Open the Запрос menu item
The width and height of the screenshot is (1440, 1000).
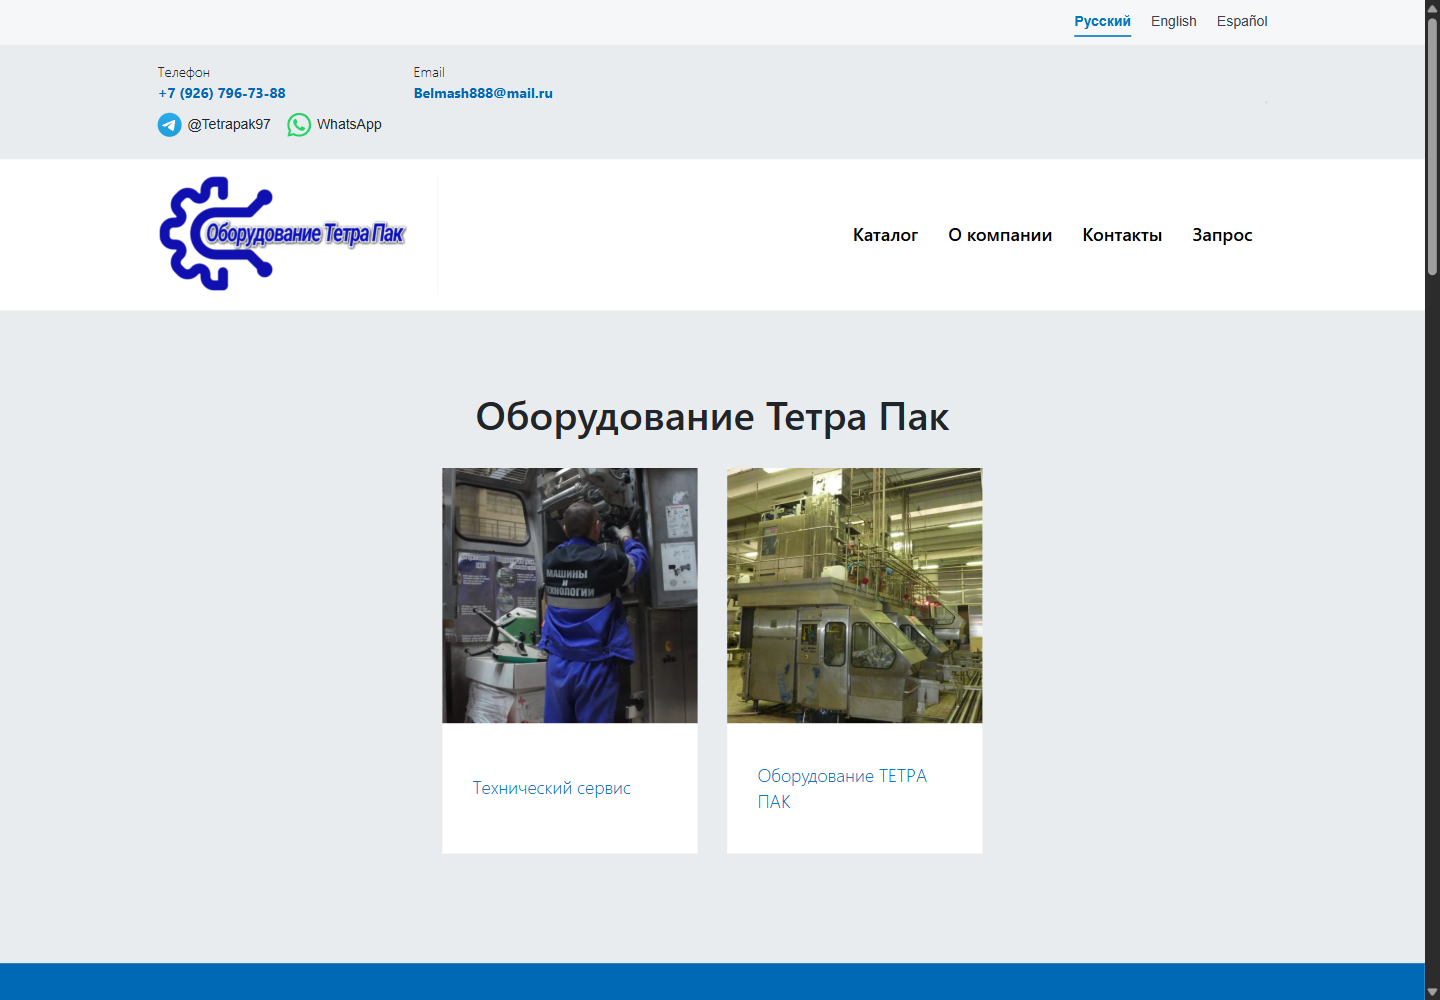pos(1222,235)
